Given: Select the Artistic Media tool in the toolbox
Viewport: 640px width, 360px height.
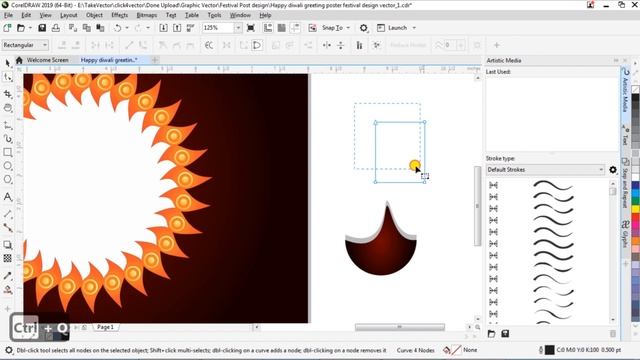Looking at the screenshot, I should 7,139.
